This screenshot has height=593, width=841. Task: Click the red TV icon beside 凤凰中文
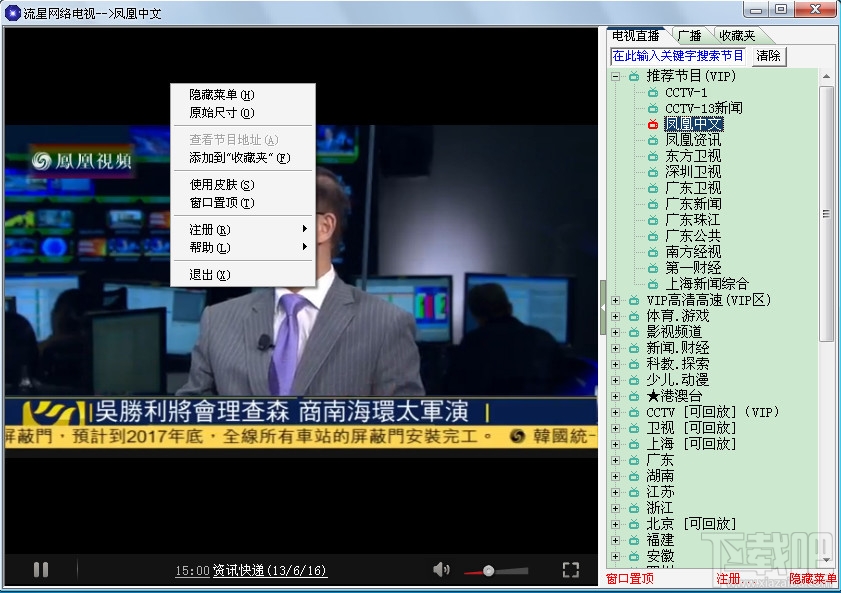(655, 123)
